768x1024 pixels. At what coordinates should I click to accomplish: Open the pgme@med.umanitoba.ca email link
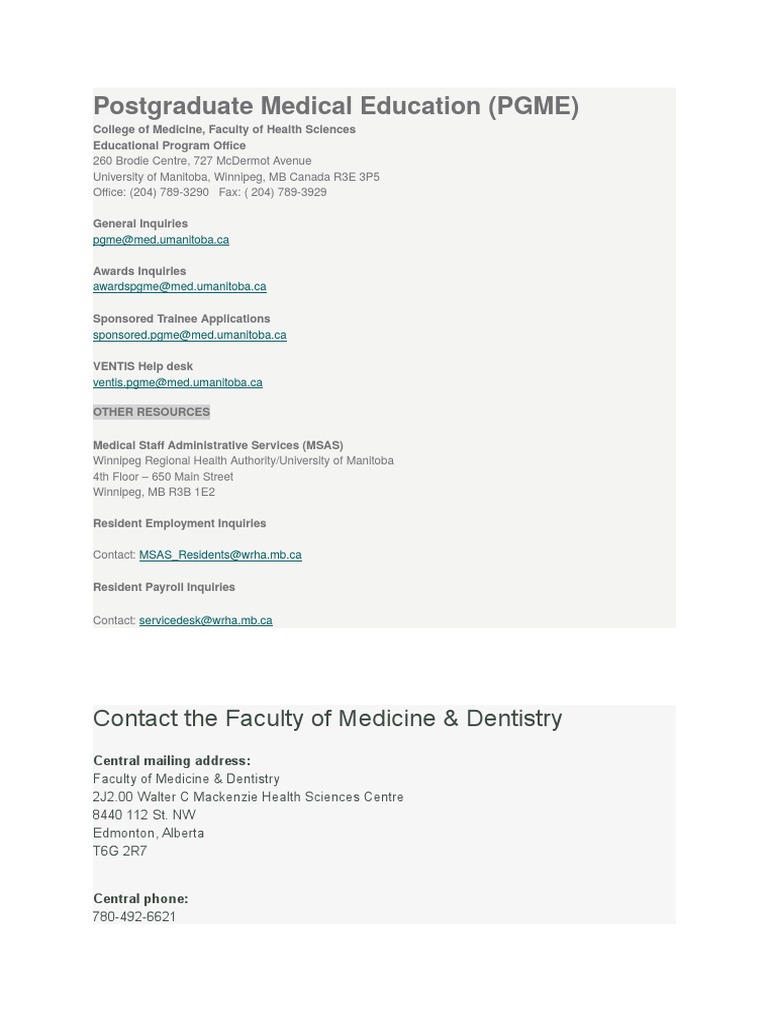point(161,240)
